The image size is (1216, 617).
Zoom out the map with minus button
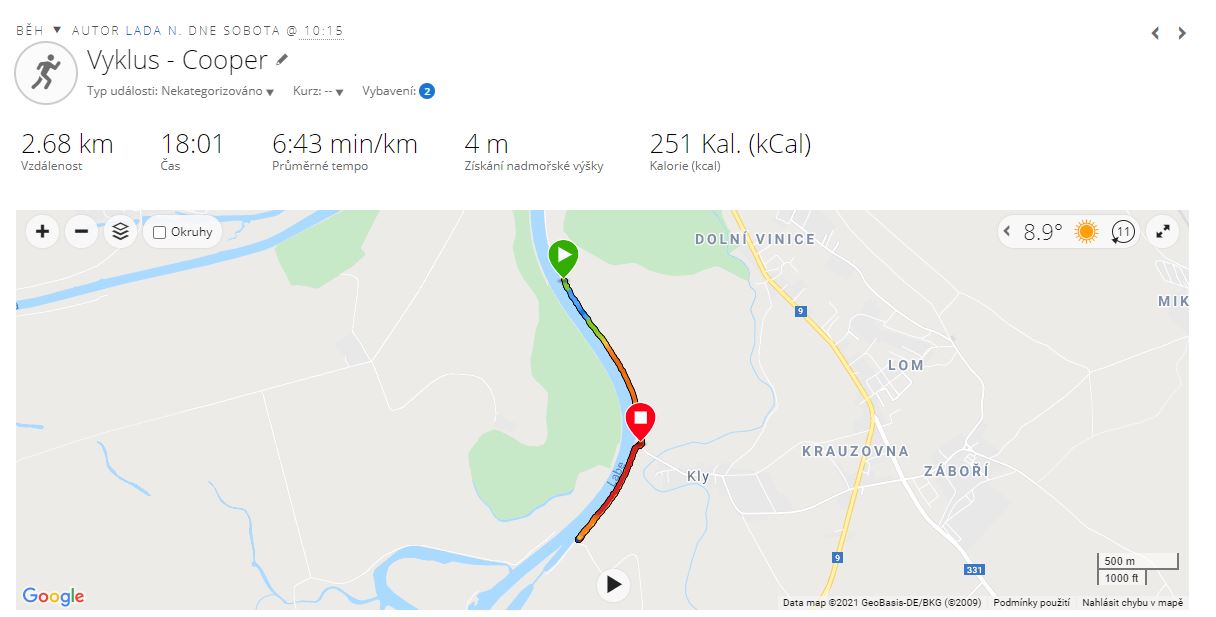pyautogui.click(x=81, y=232)
